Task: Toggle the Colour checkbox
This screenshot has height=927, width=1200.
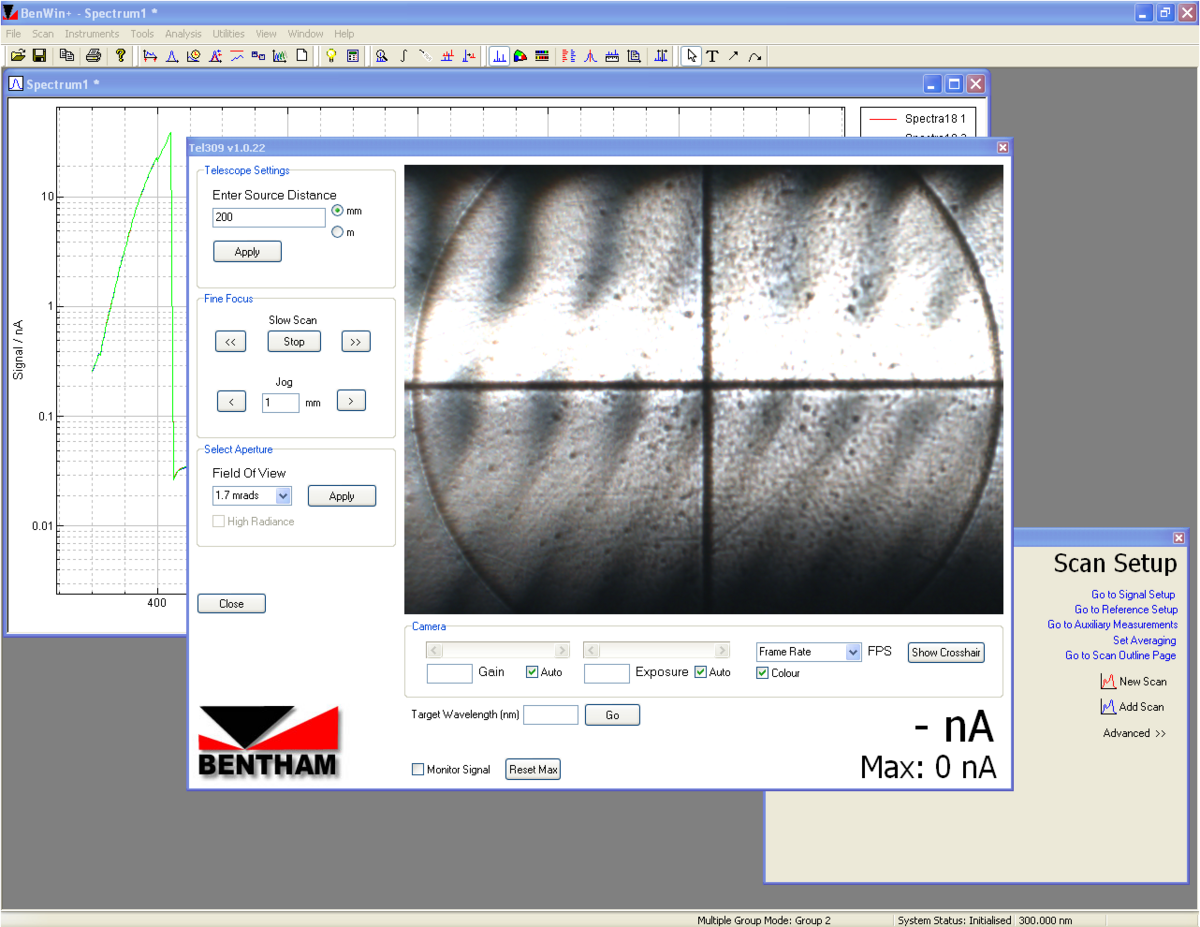Action: 763,673
